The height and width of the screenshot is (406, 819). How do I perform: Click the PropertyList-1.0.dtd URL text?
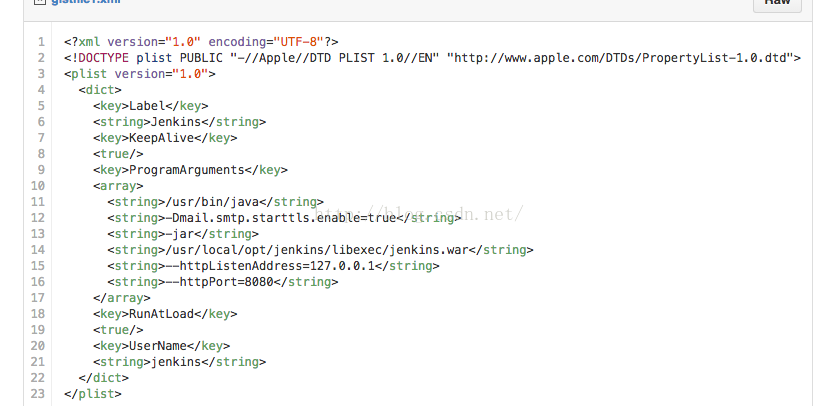coord(621,57)
